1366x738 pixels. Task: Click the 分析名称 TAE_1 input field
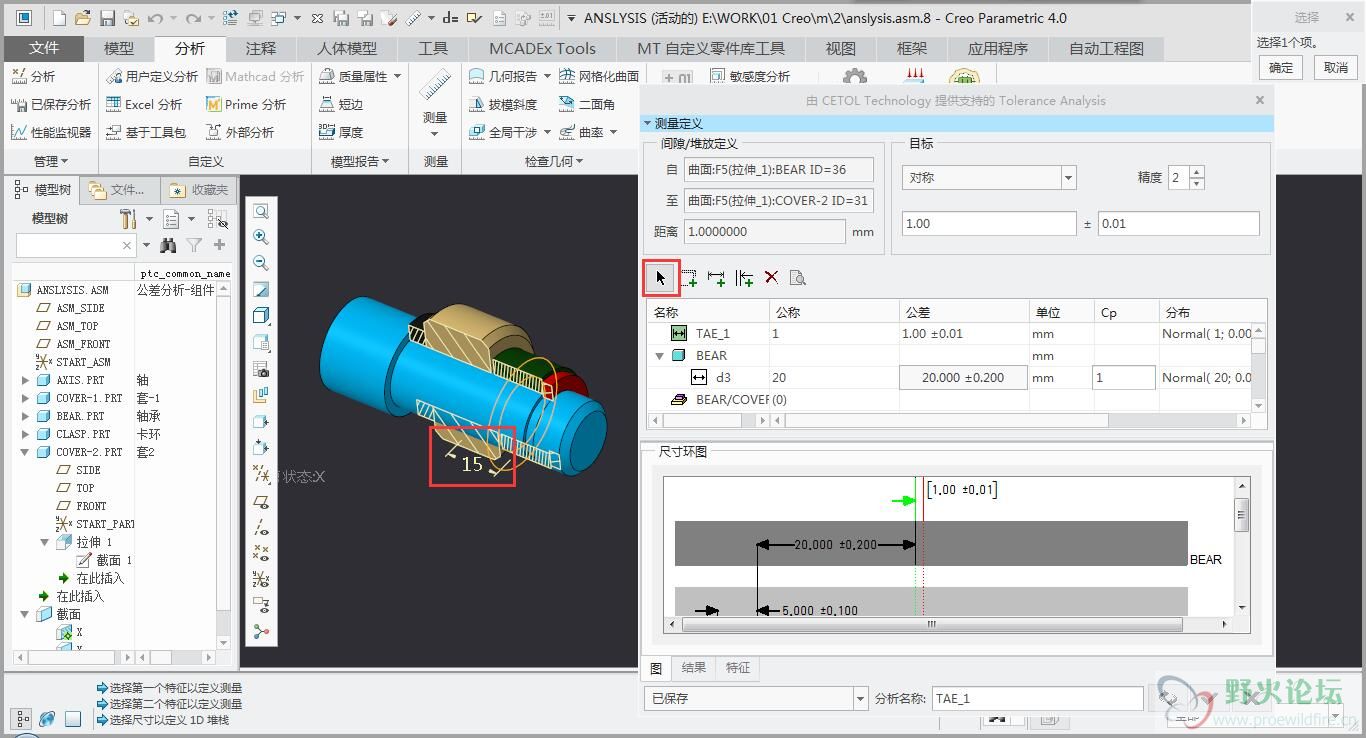(x=1036, y=699)
